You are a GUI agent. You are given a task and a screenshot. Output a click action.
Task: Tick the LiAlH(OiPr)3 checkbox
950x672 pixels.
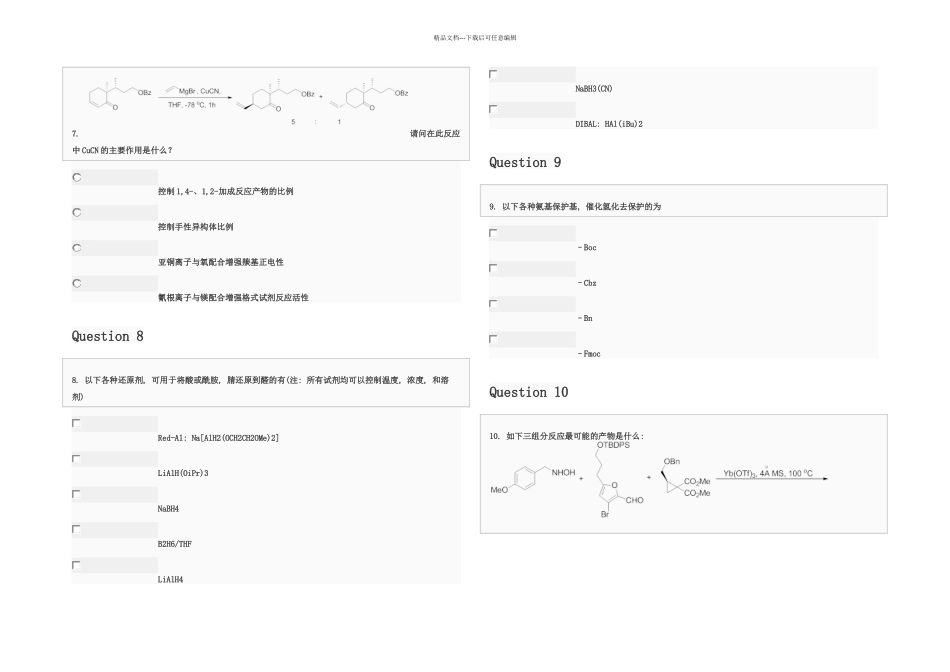click(x=76, y=459)
